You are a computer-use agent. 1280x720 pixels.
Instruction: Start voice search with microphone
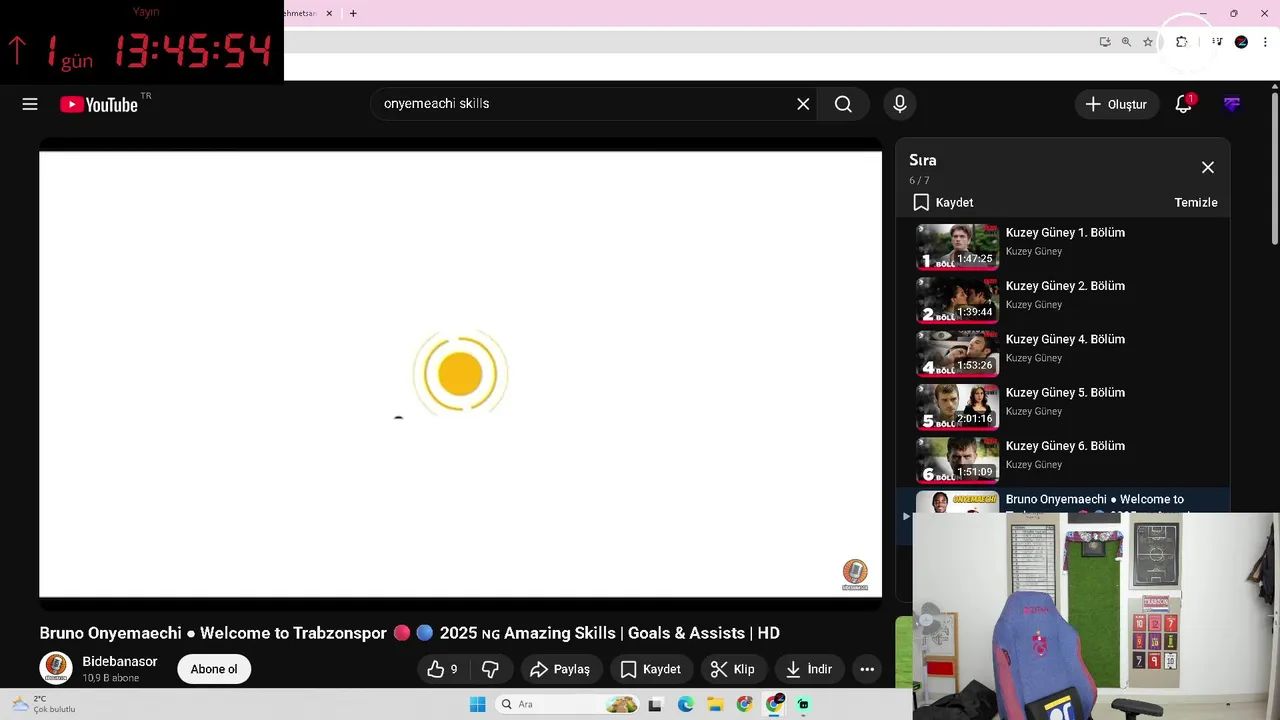900,104
